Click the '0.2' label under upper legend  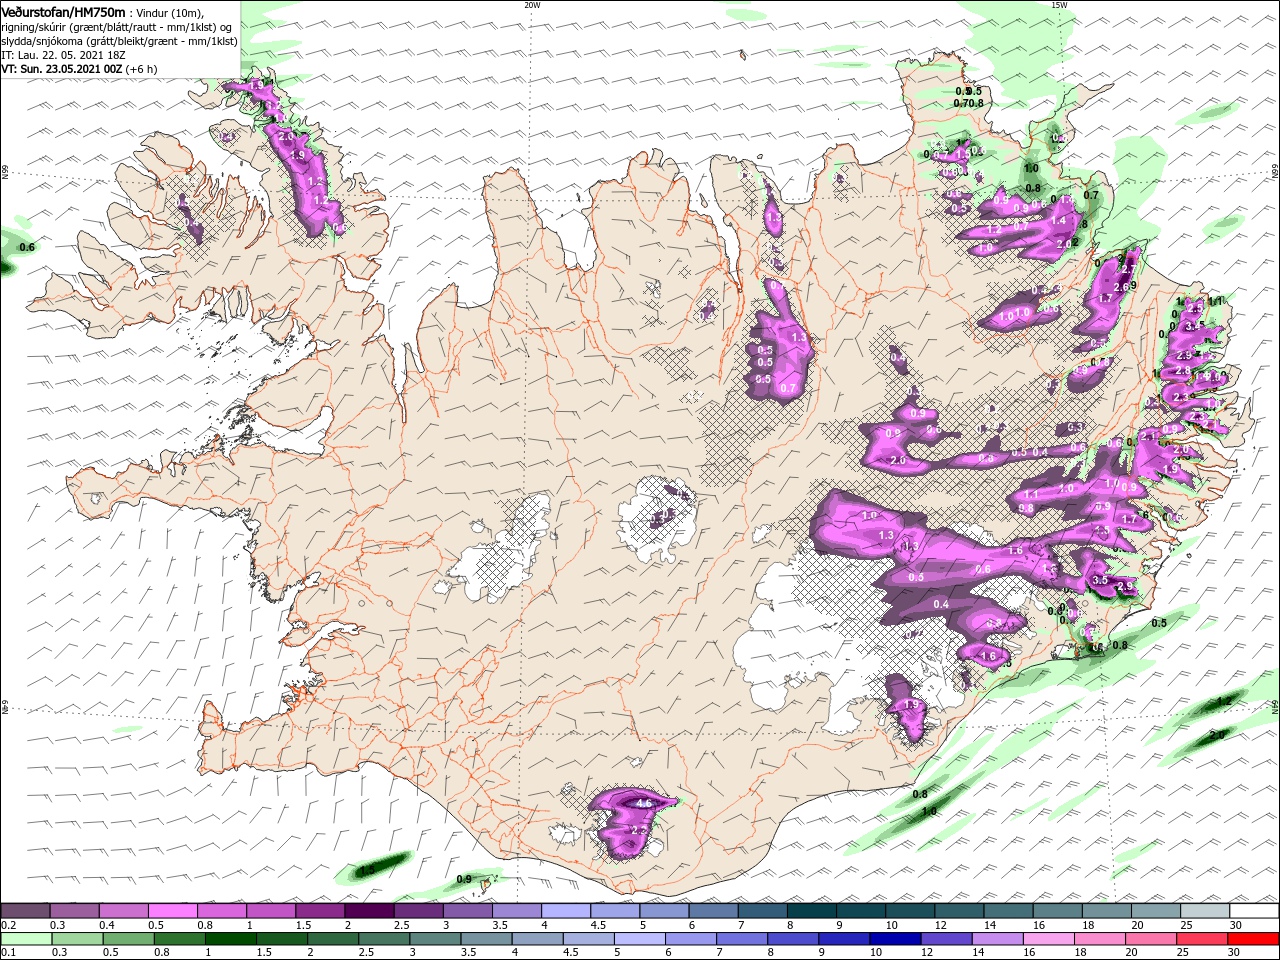coord(9,925)
